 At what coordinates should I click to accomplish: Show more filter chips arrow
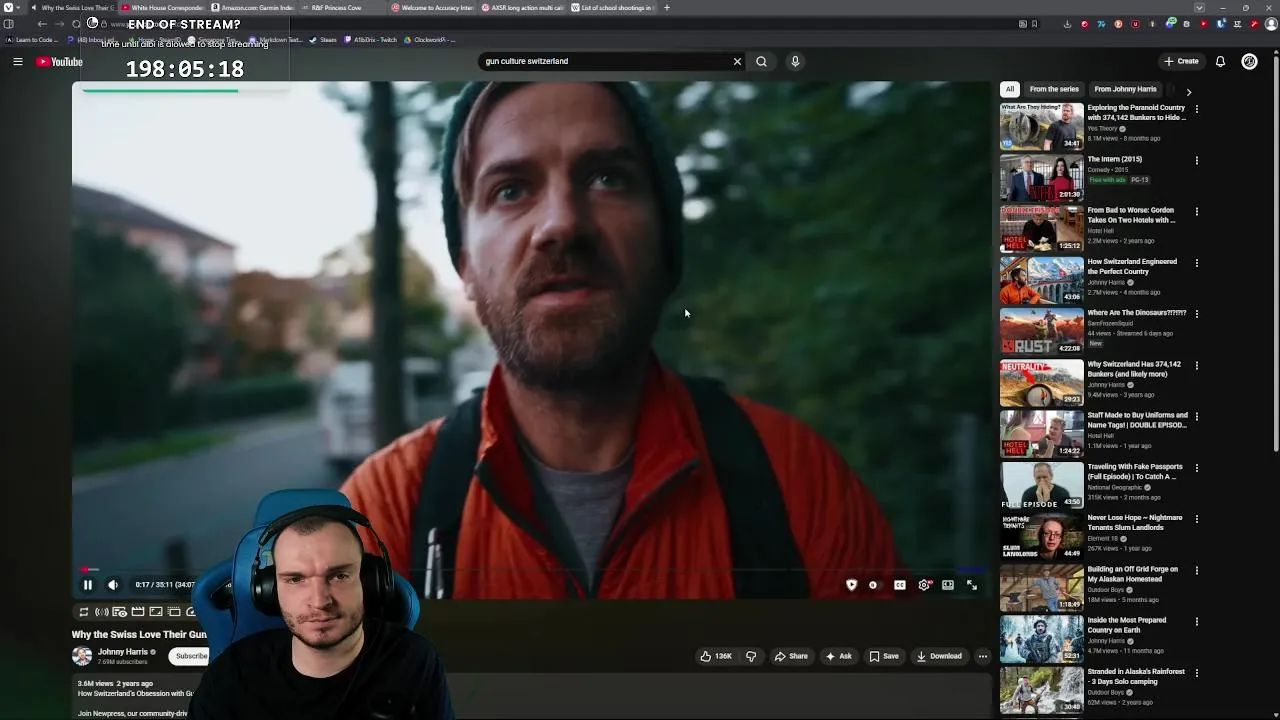coord(1189,90)
